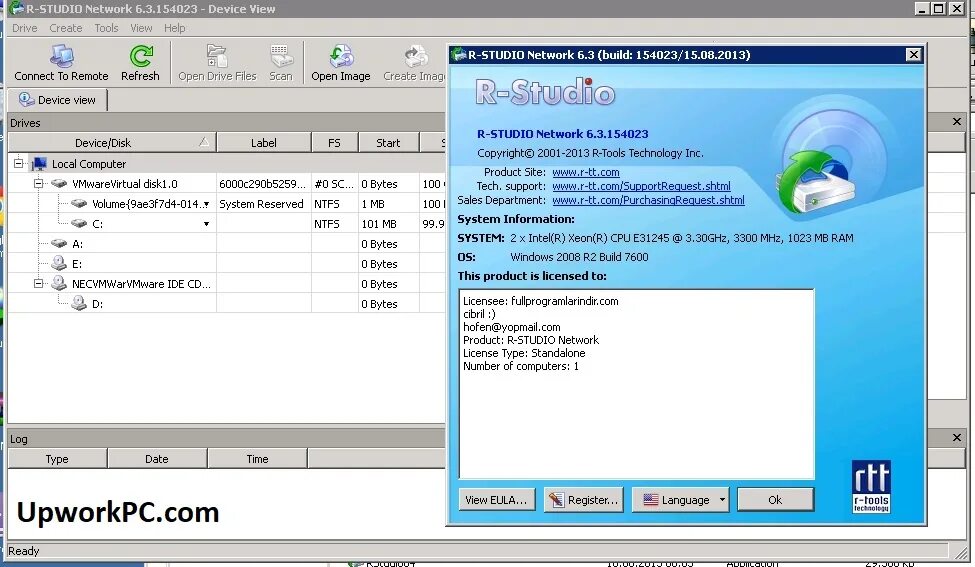Click the Refresh toolbar icon

[141, 56]
